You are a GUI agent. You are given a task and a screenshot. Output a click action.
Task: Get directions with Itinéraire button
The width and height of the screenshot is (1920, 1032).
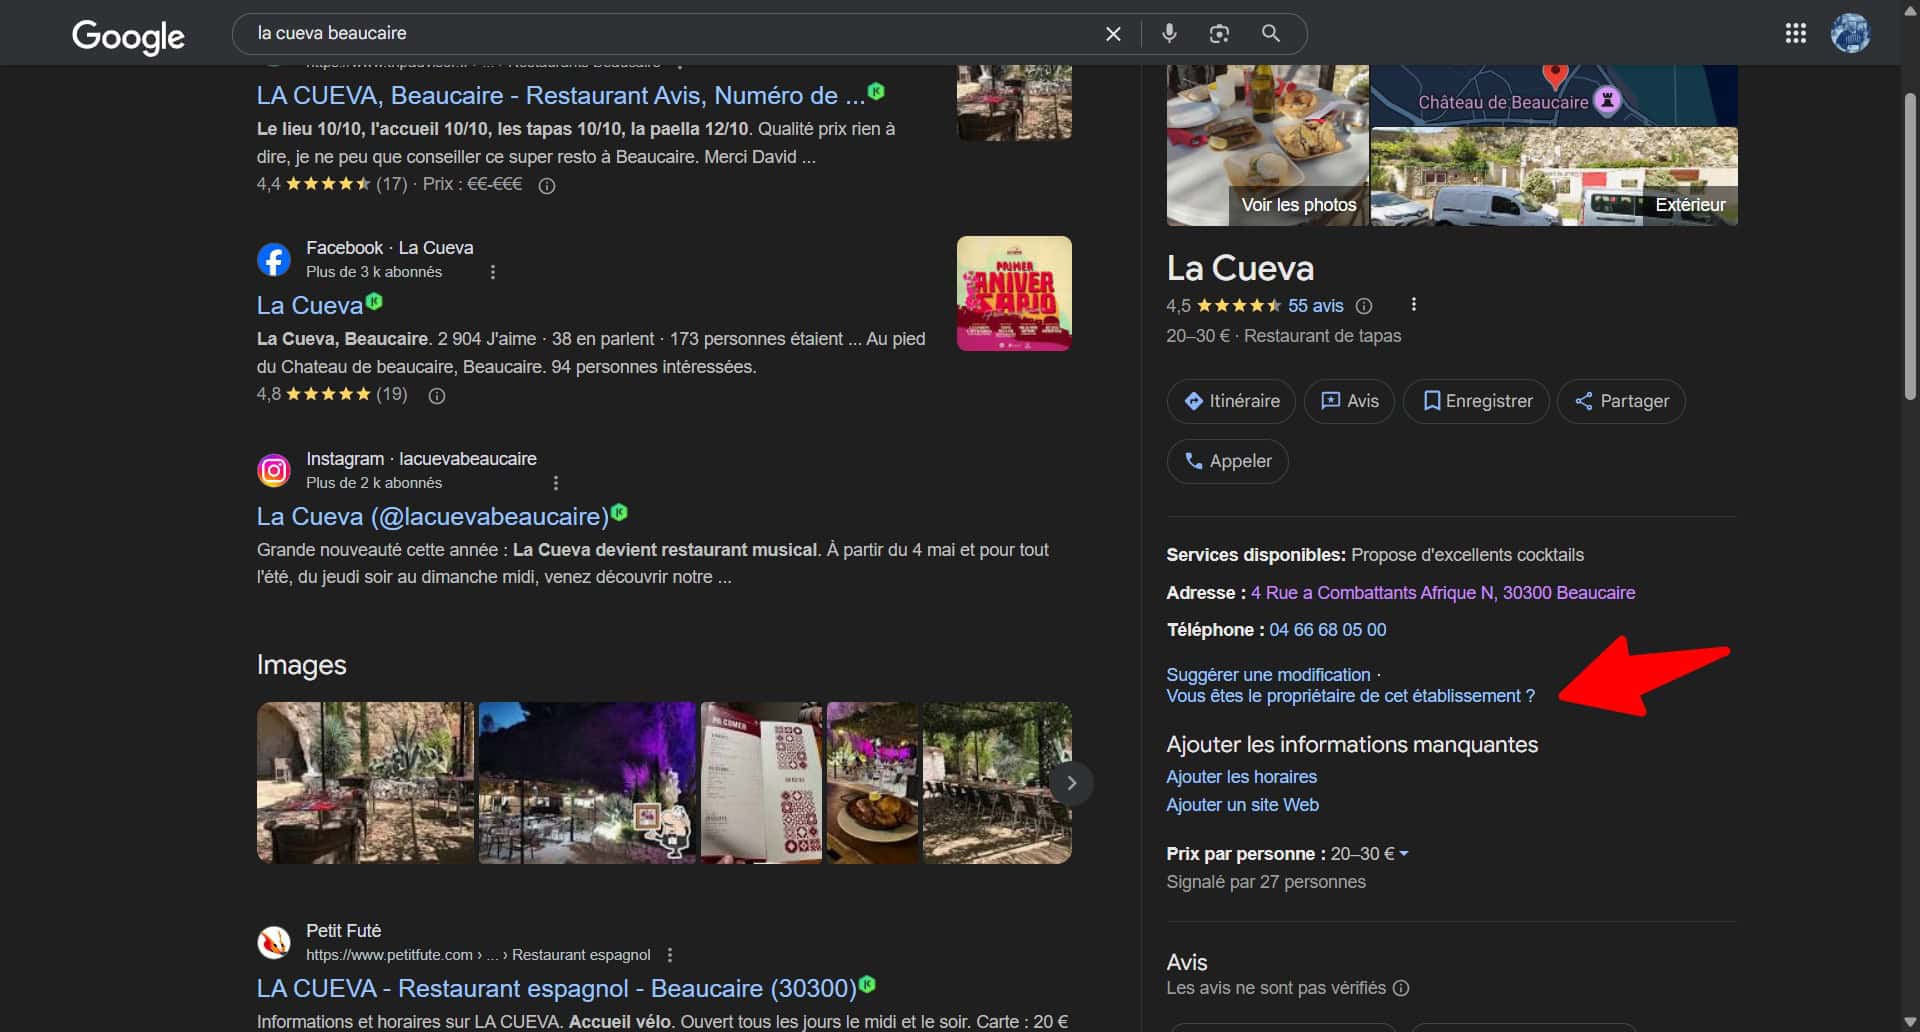(1231, 401)
